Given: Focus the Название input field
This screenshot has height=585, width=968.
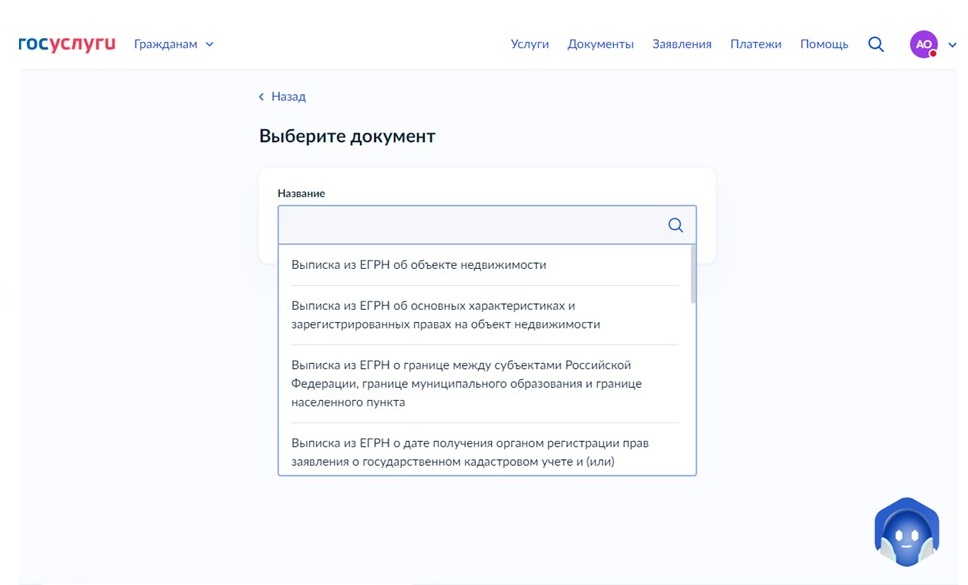Looking at the screenshot, I should pyautogui.click(x=487, y=225).
